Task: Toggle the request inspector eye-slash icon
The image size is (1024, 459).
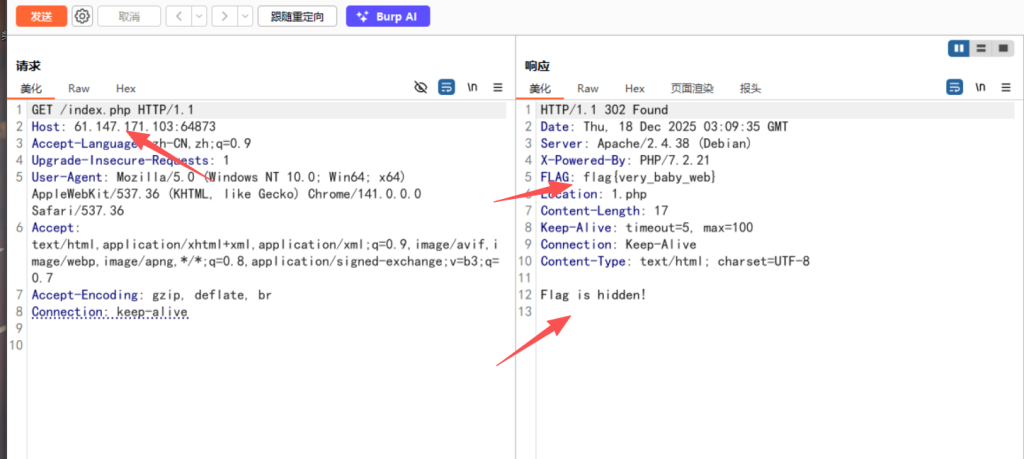Action: (421, 88)
